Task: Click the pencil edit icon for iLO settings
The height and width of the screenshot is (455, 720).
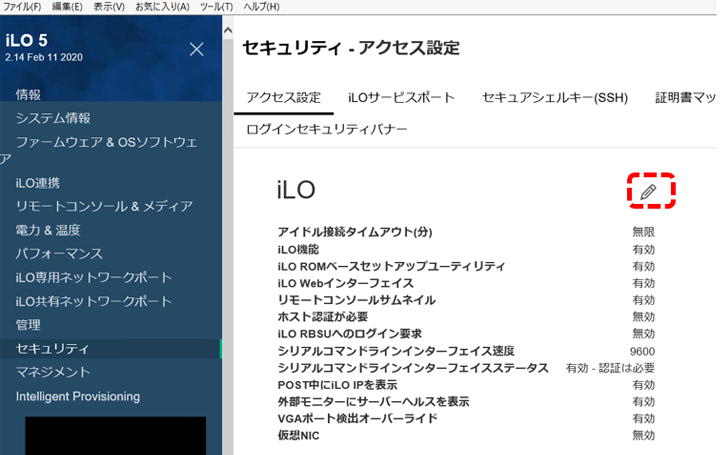Action: tap(648, 191)
